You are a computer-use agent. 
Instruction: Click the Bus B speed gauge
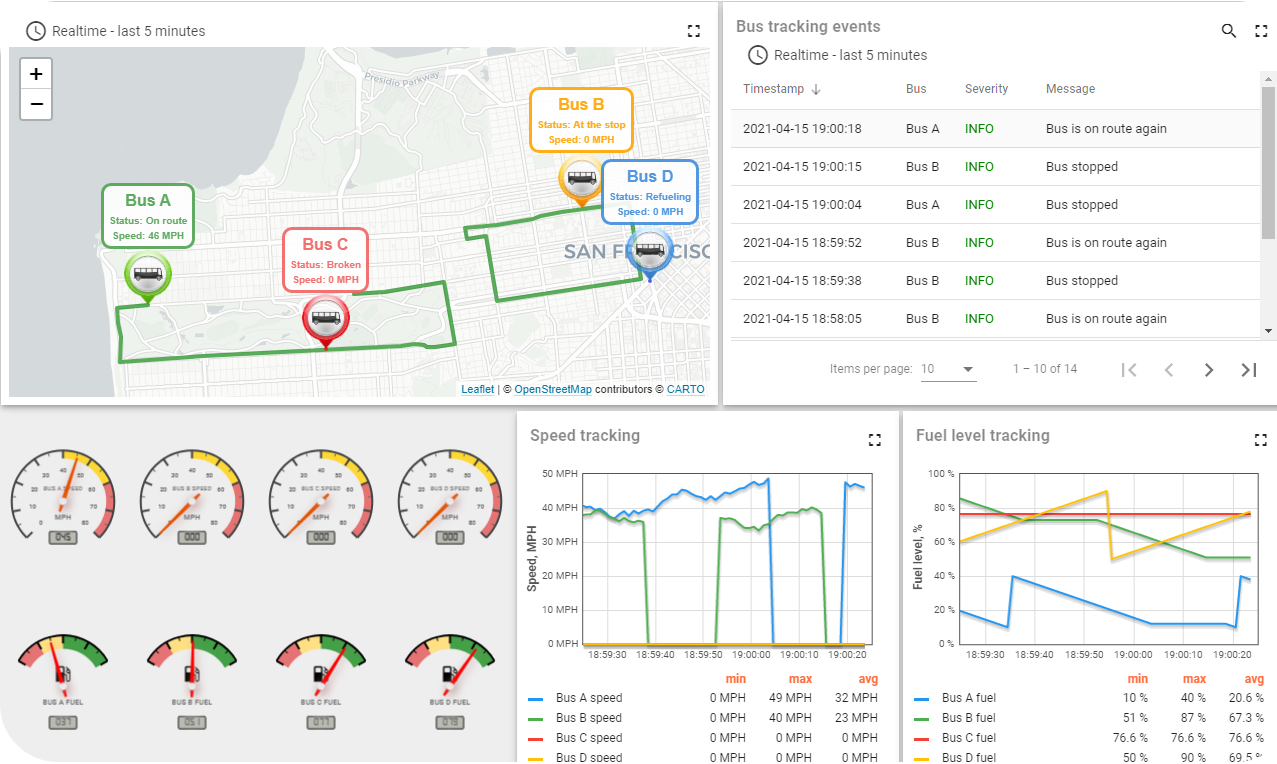(x=192, y=497)
